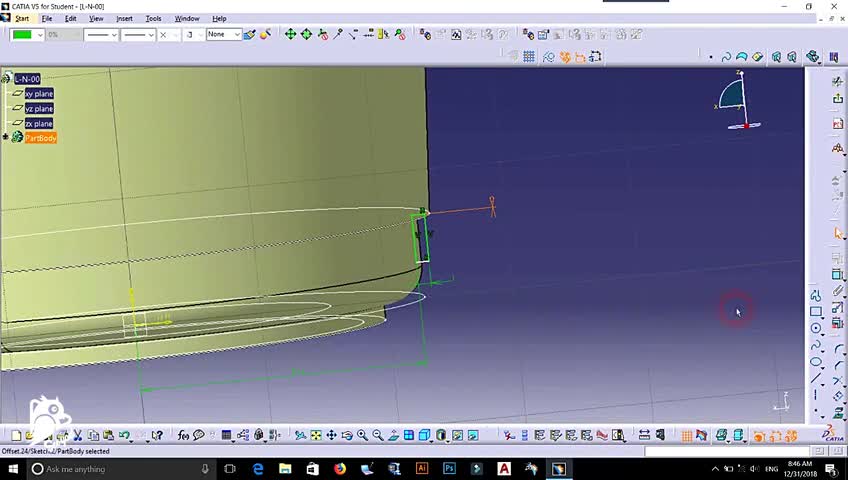Open Firefox from the taskbar

(x=340, y=469)
